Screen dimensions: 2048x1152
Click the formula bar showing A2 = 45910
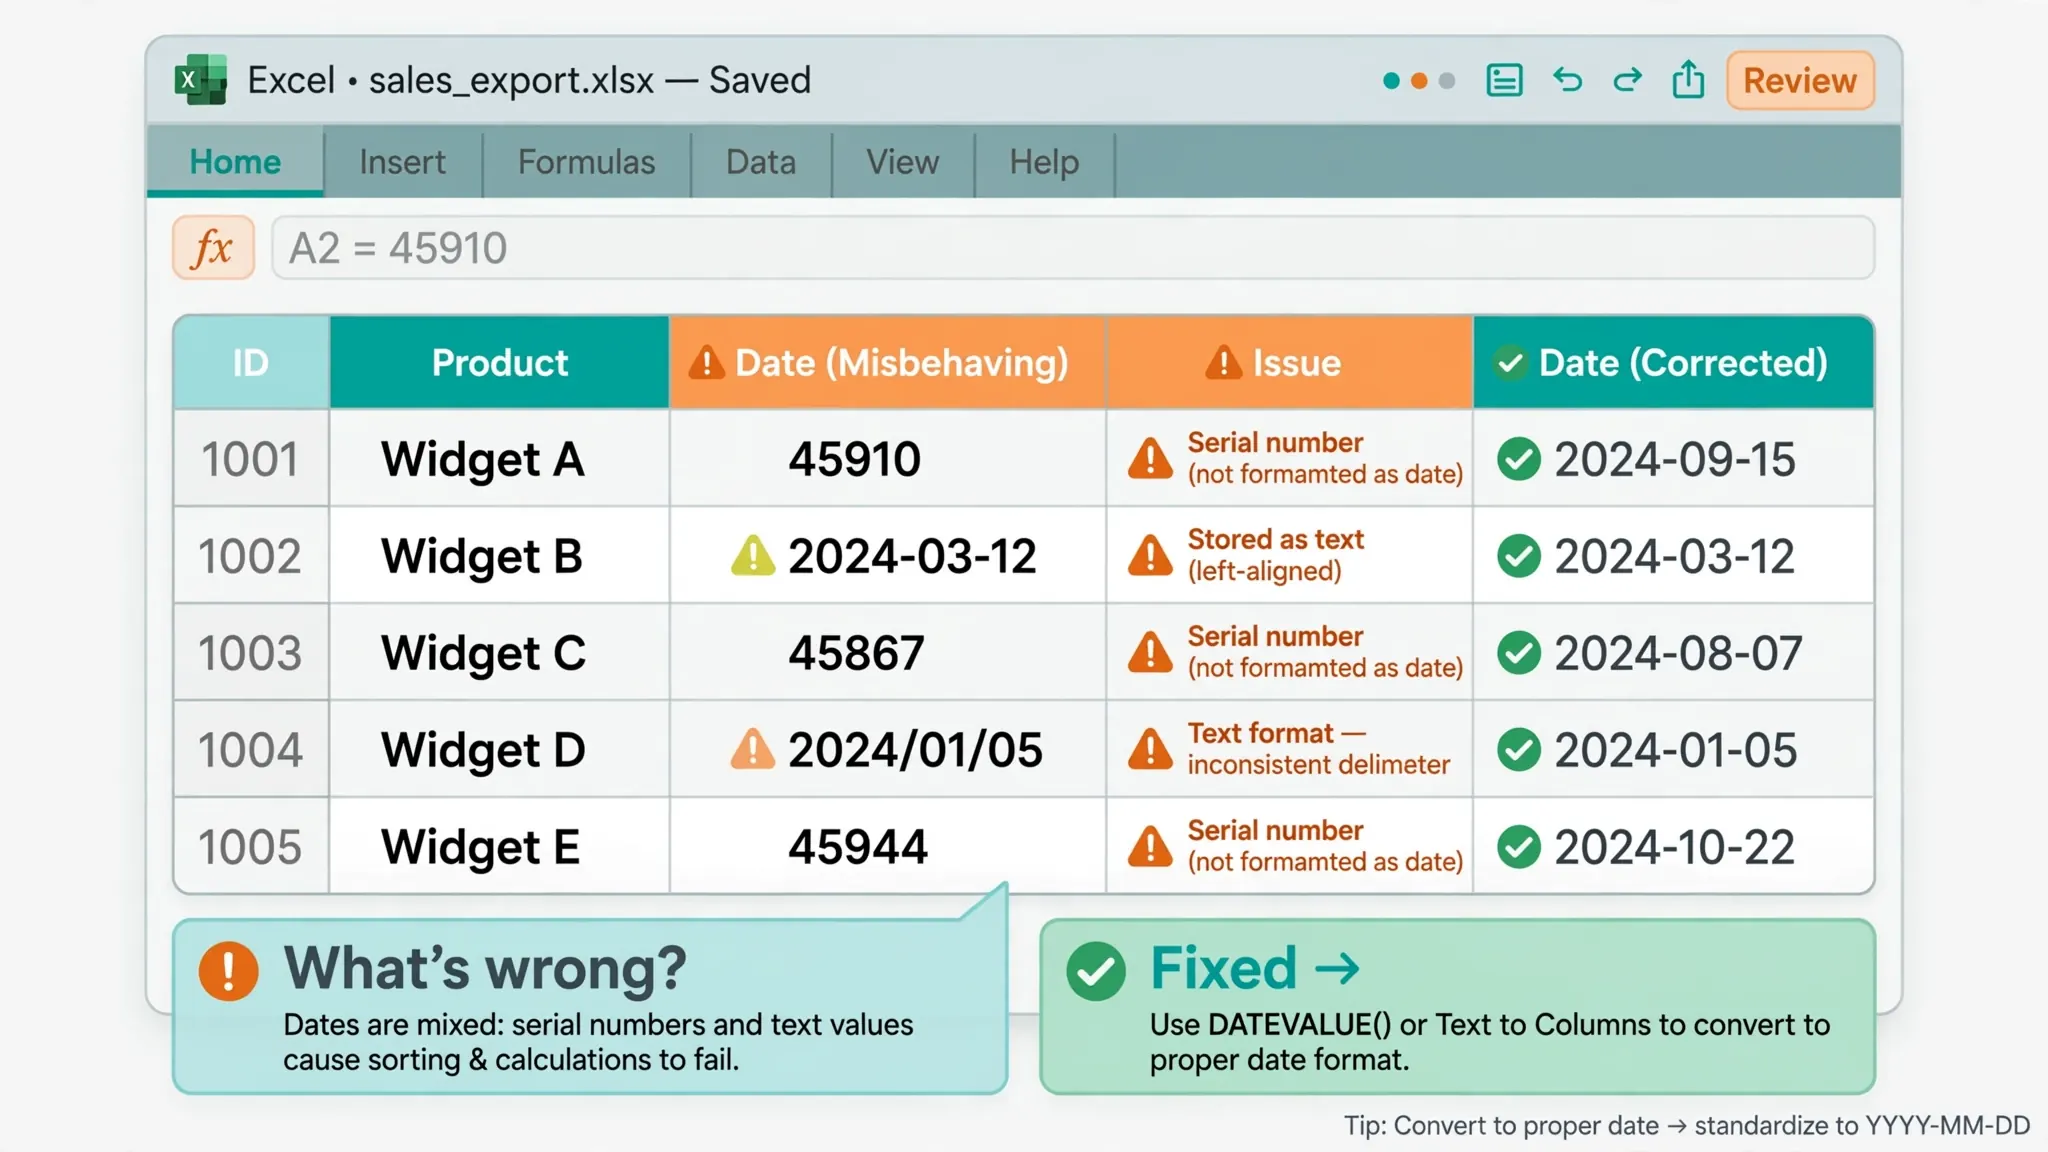coord(1073,248)
